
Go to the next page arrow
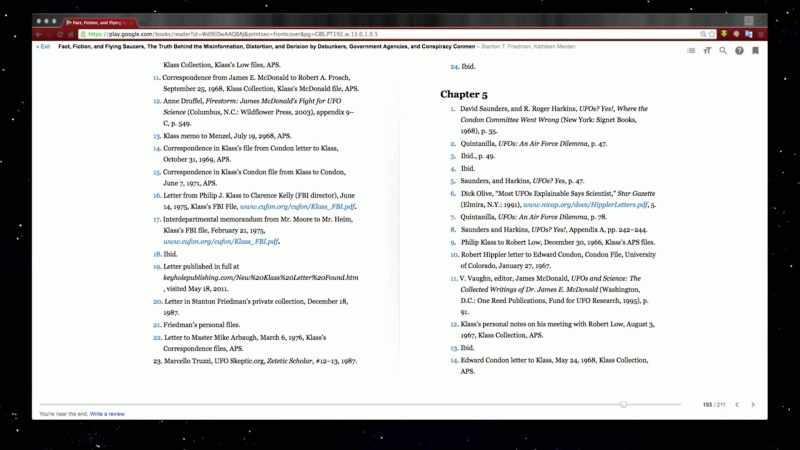pos(753,405)
